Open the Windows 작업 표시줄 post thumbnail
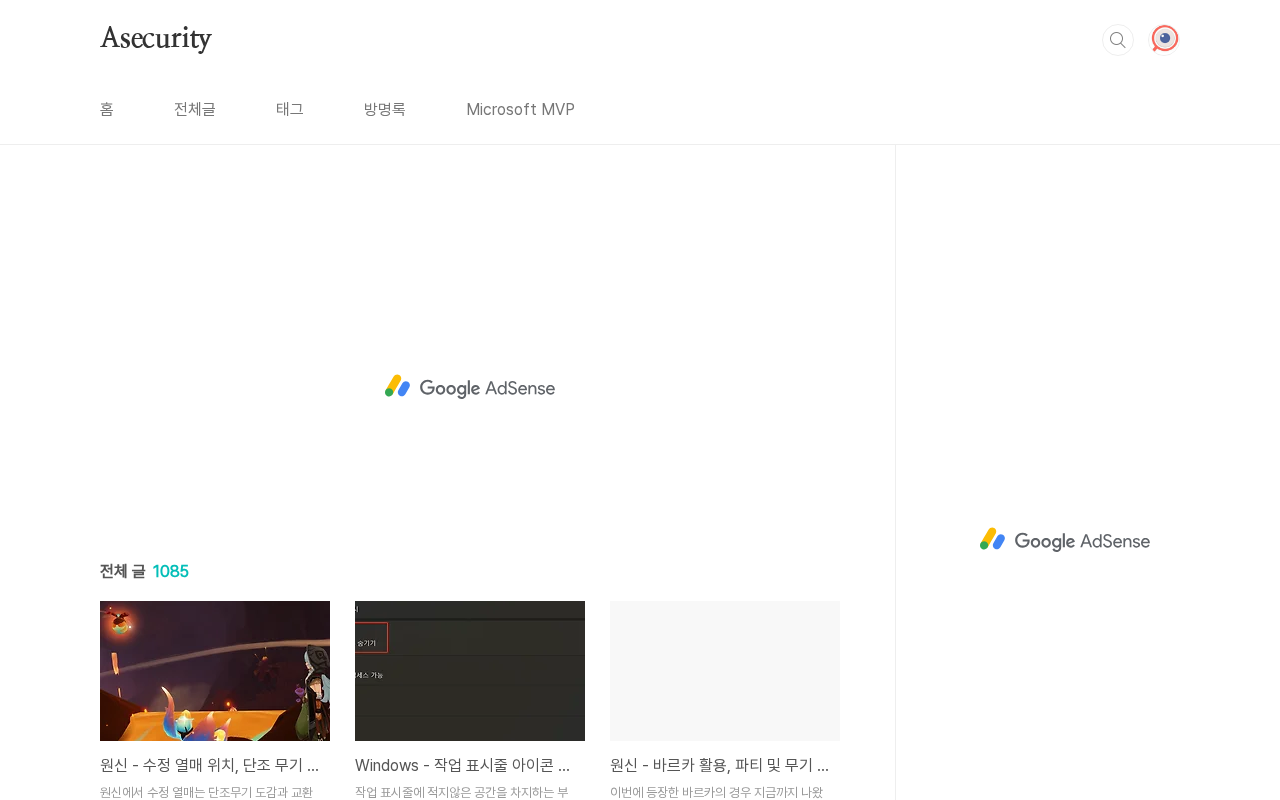The image size is (1280, 800). tap(470, 670)
